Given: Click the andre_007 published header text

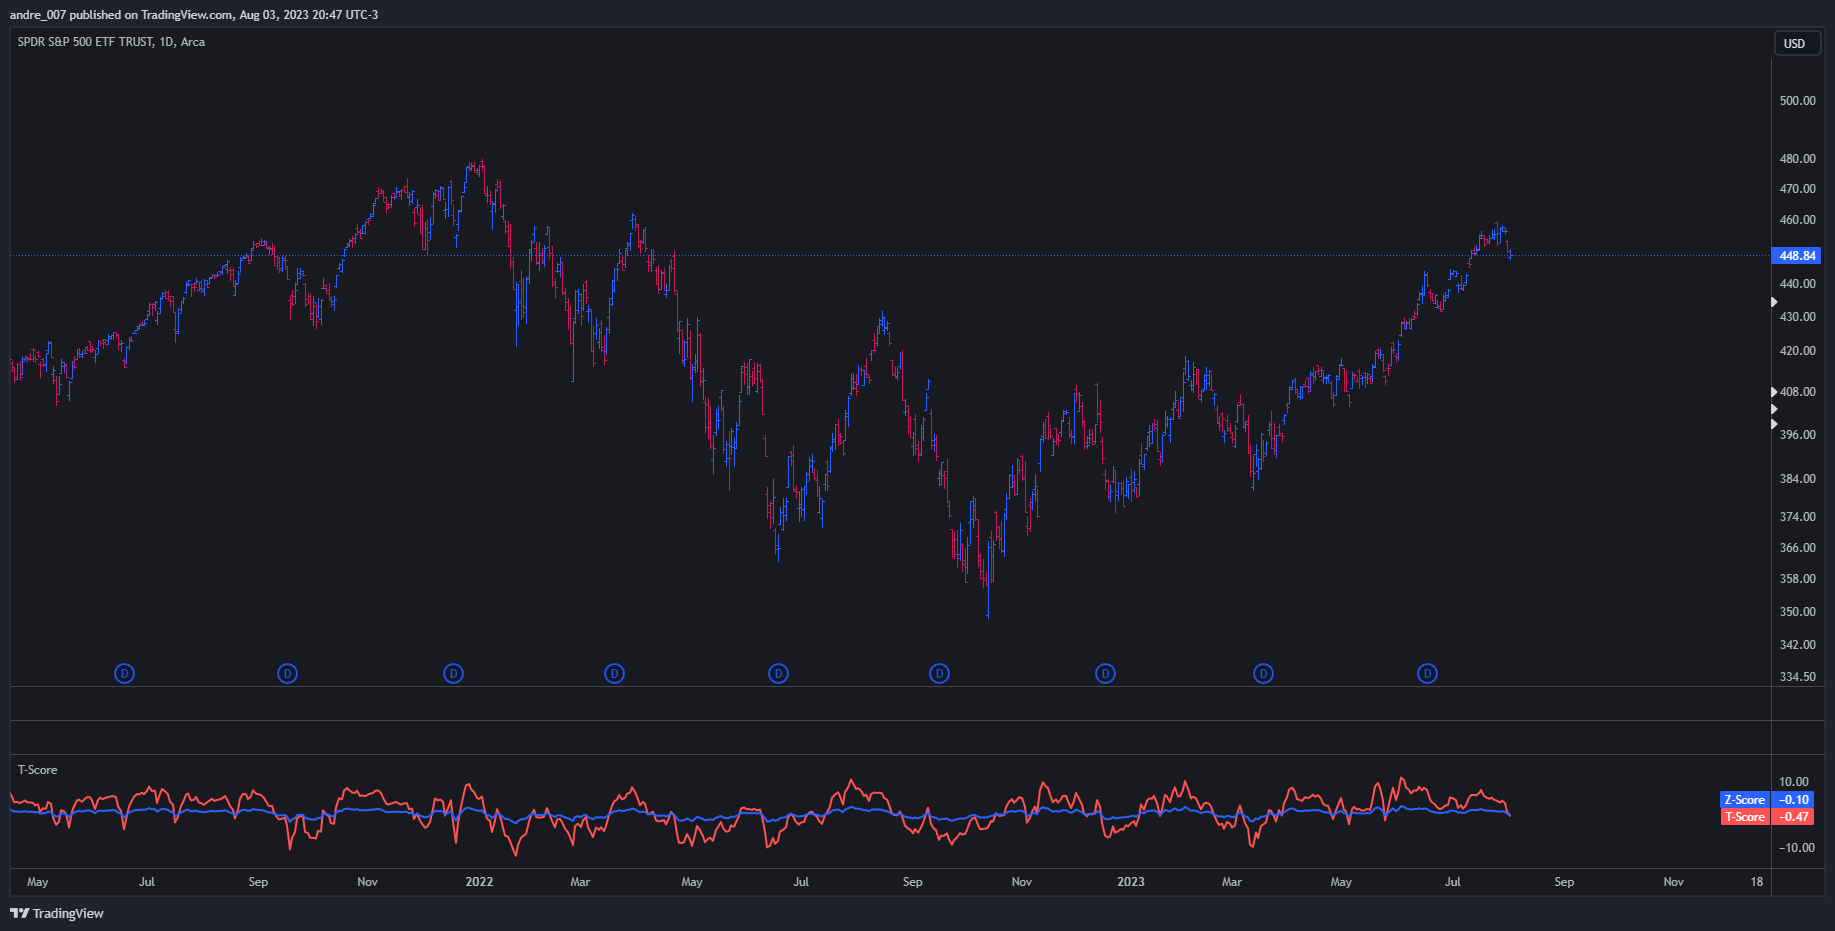Looking at the screenshot, I should pyautogui.click(x=194, y=15).
